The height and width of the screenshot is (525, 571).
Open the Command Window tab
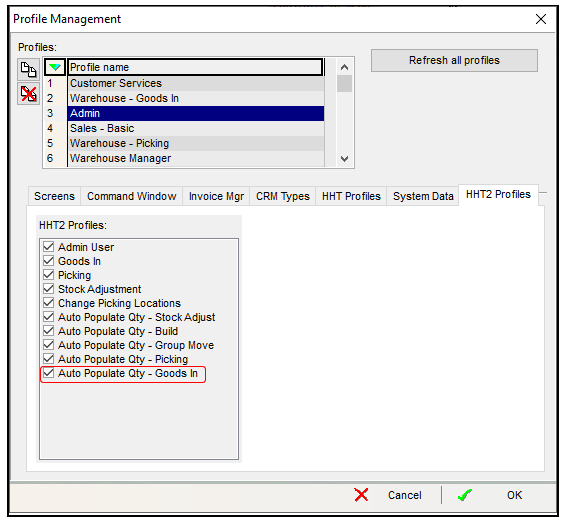click(x=131, y=196)
